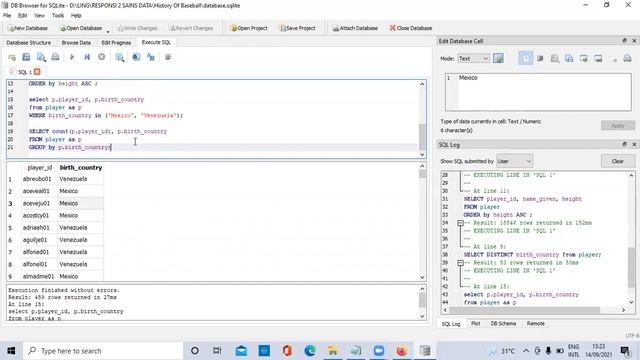Click the Edit Cell text field showing Mexico

pyautogui.click(x=538, y=92)
